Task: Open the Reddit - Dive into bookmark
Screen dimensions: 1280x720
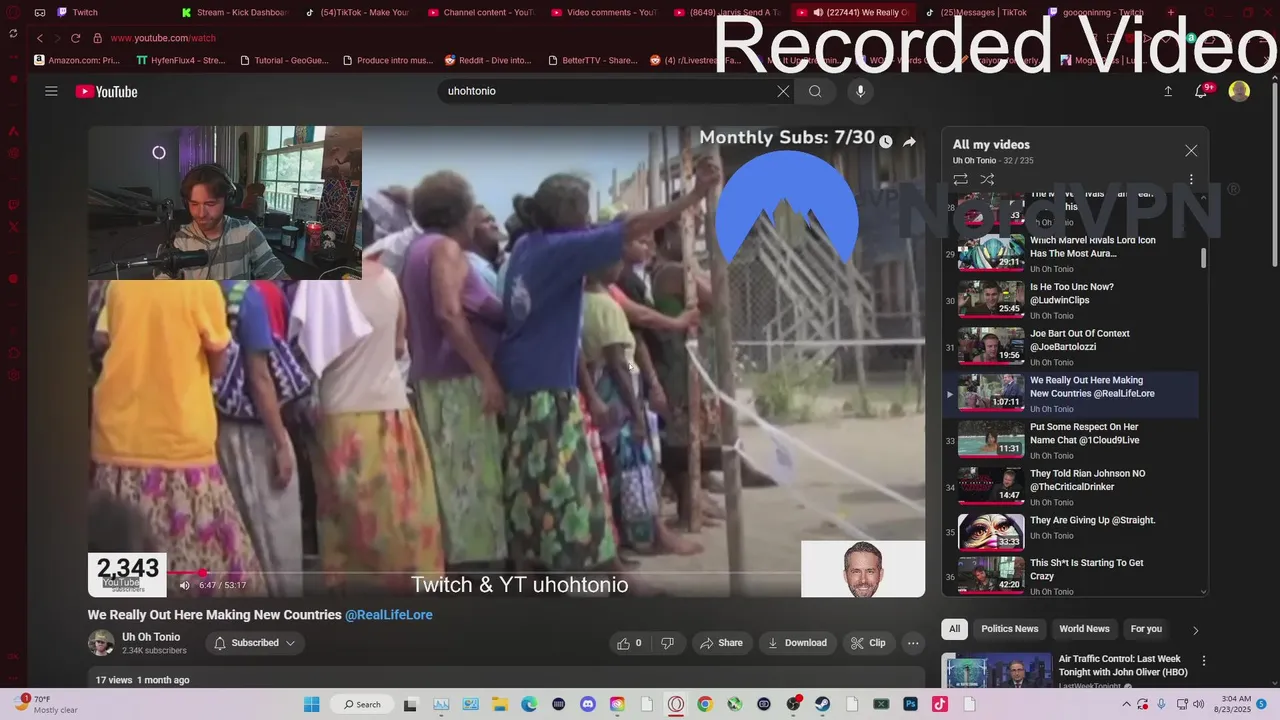Action: click(x=488, y=60)
